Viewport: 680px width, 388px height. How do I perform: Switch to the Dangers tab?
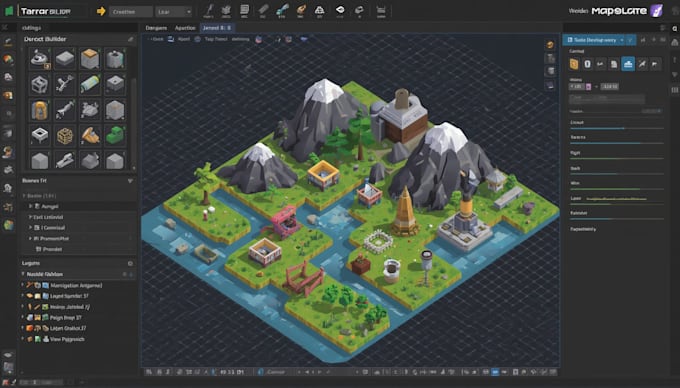(x=156, y=28)
